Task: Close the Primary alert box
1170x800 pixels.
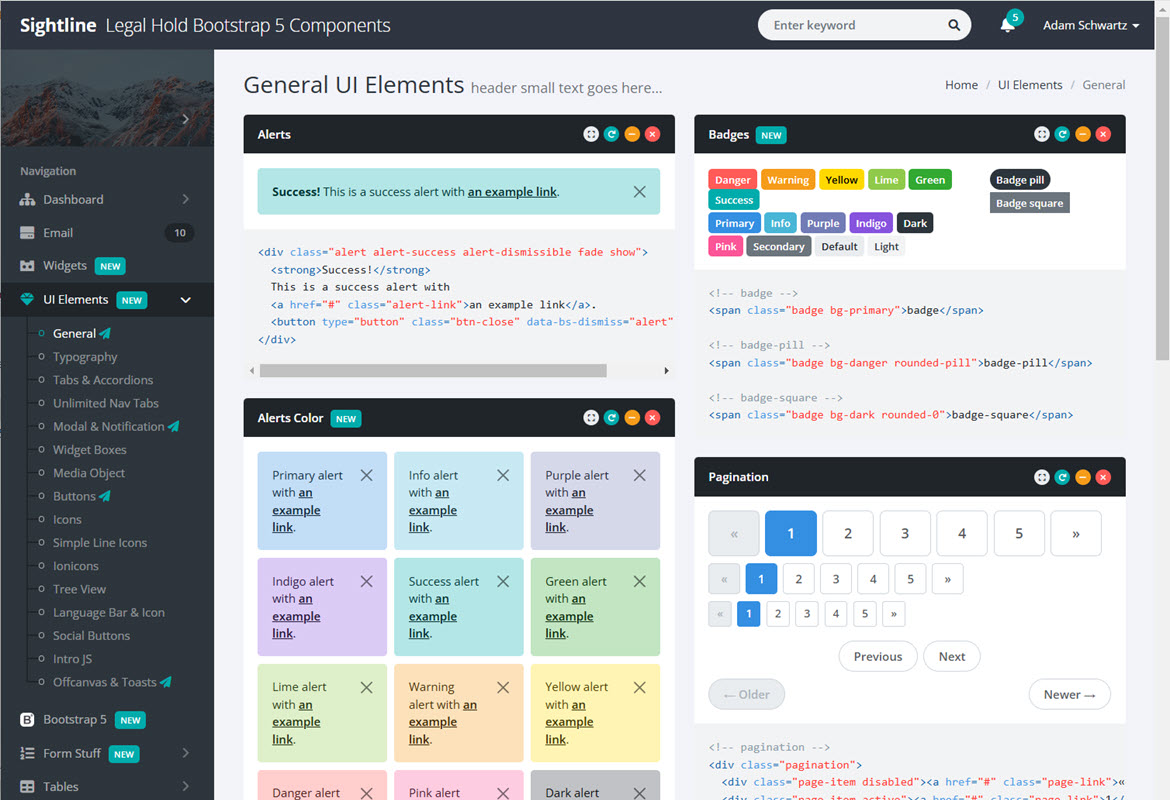Action: [x=366, y=476]
